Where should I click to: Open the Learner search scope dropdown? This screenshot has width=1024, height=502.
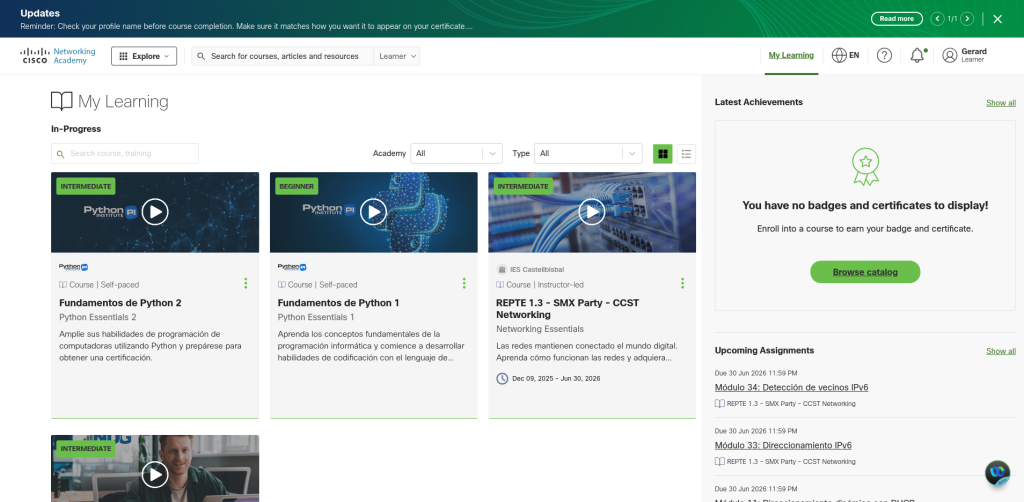[397, 56]
